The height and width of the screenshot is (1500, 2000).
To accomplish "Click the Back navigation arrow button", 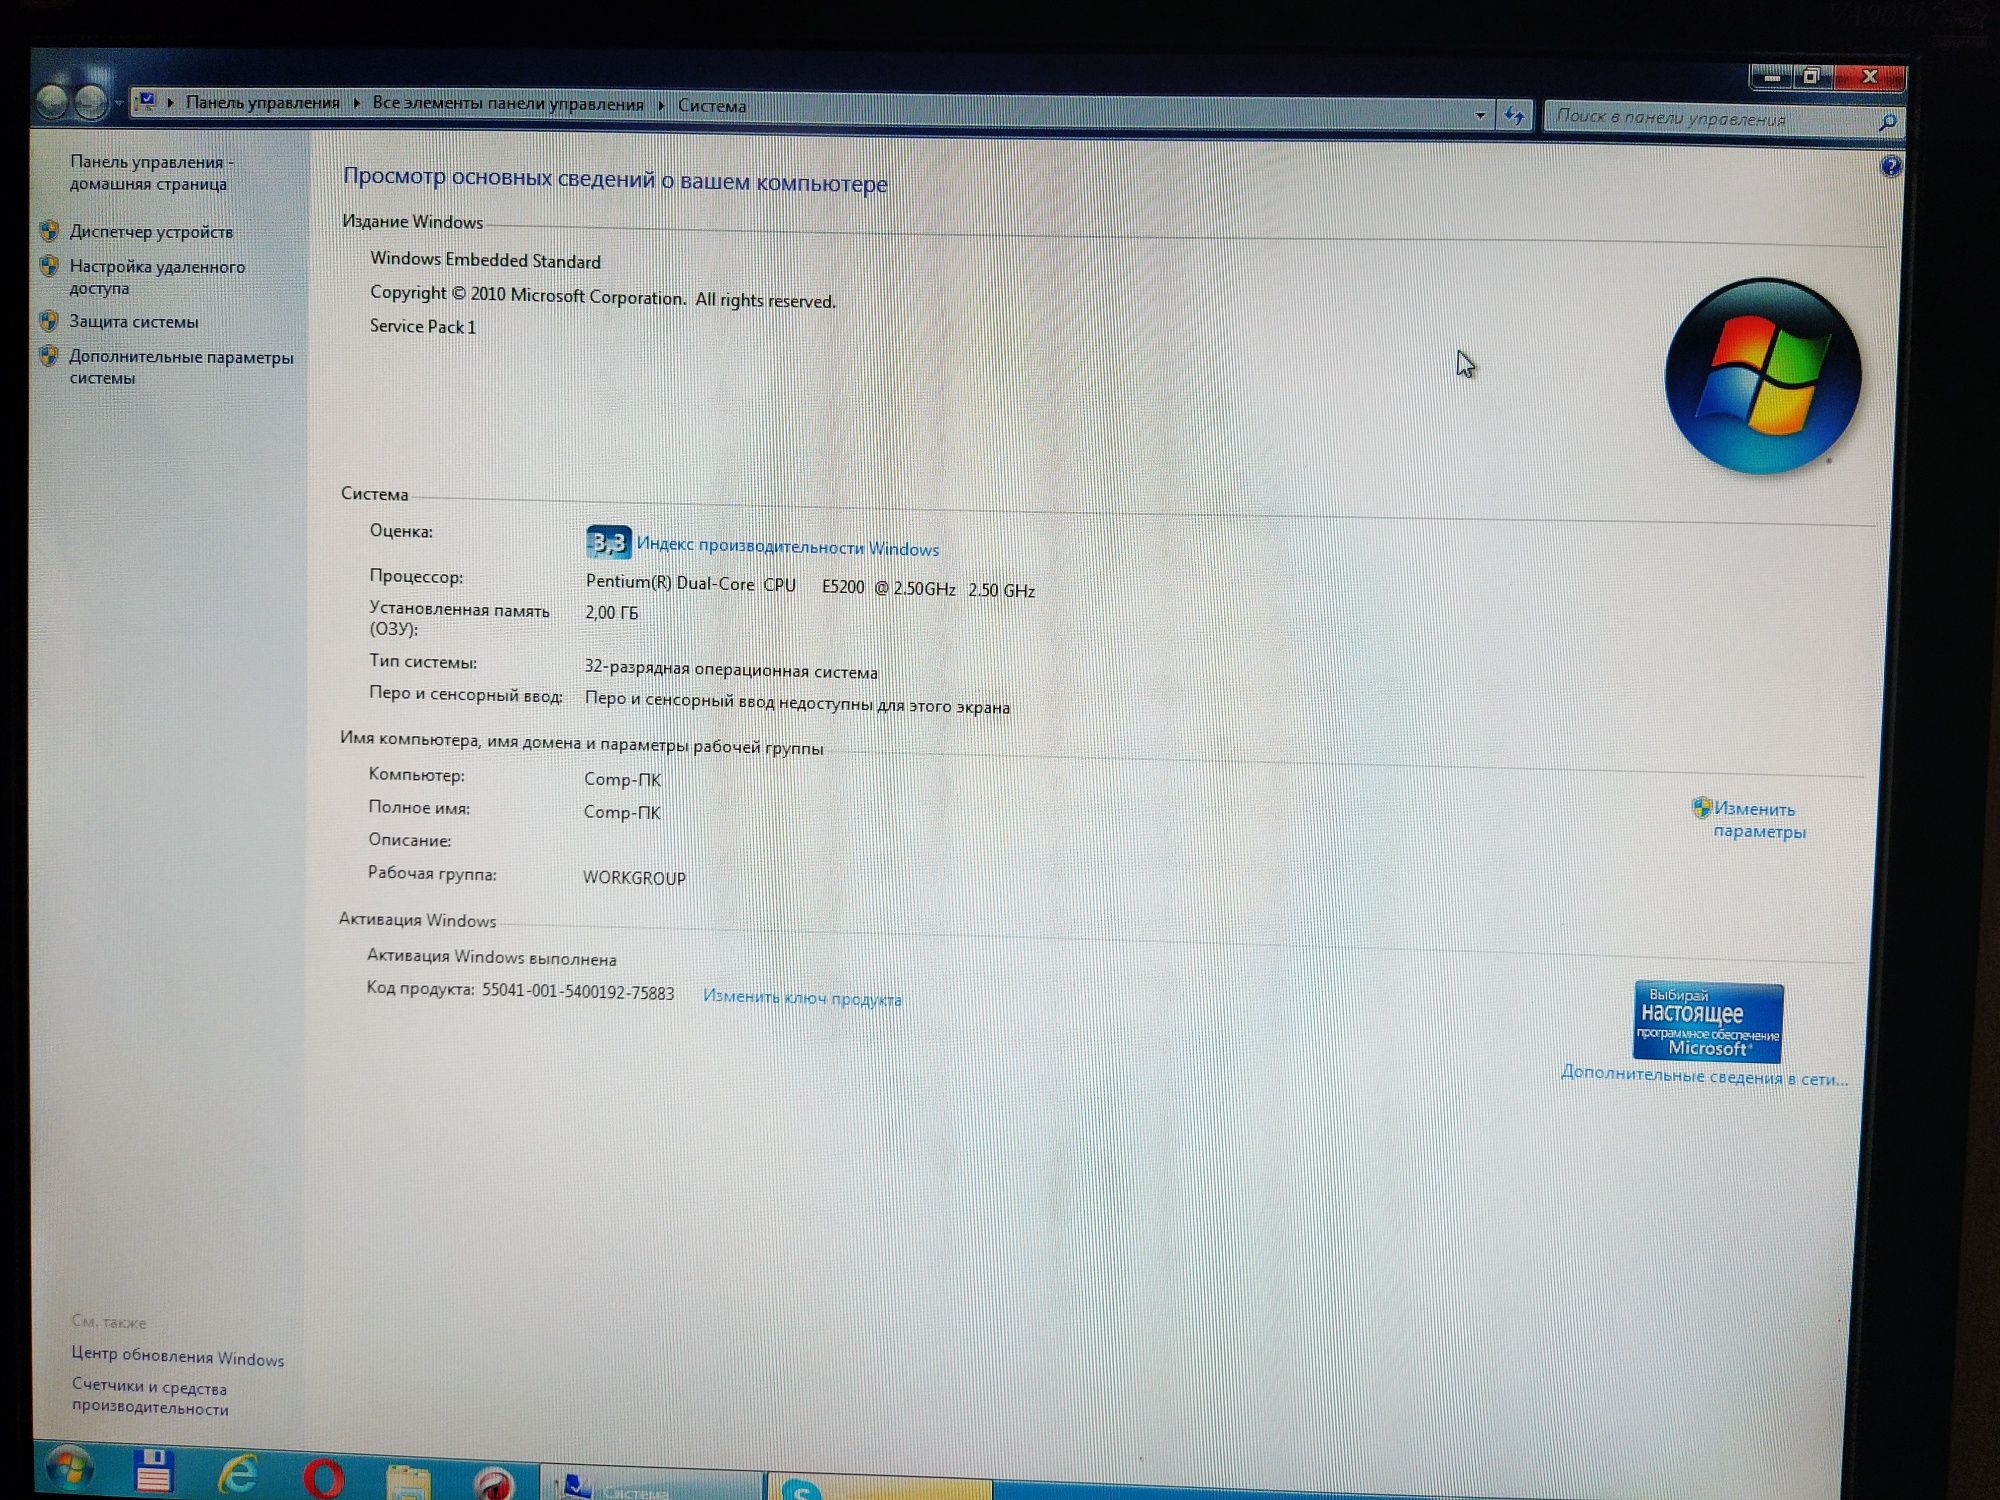I will click(x=52, y=100).
